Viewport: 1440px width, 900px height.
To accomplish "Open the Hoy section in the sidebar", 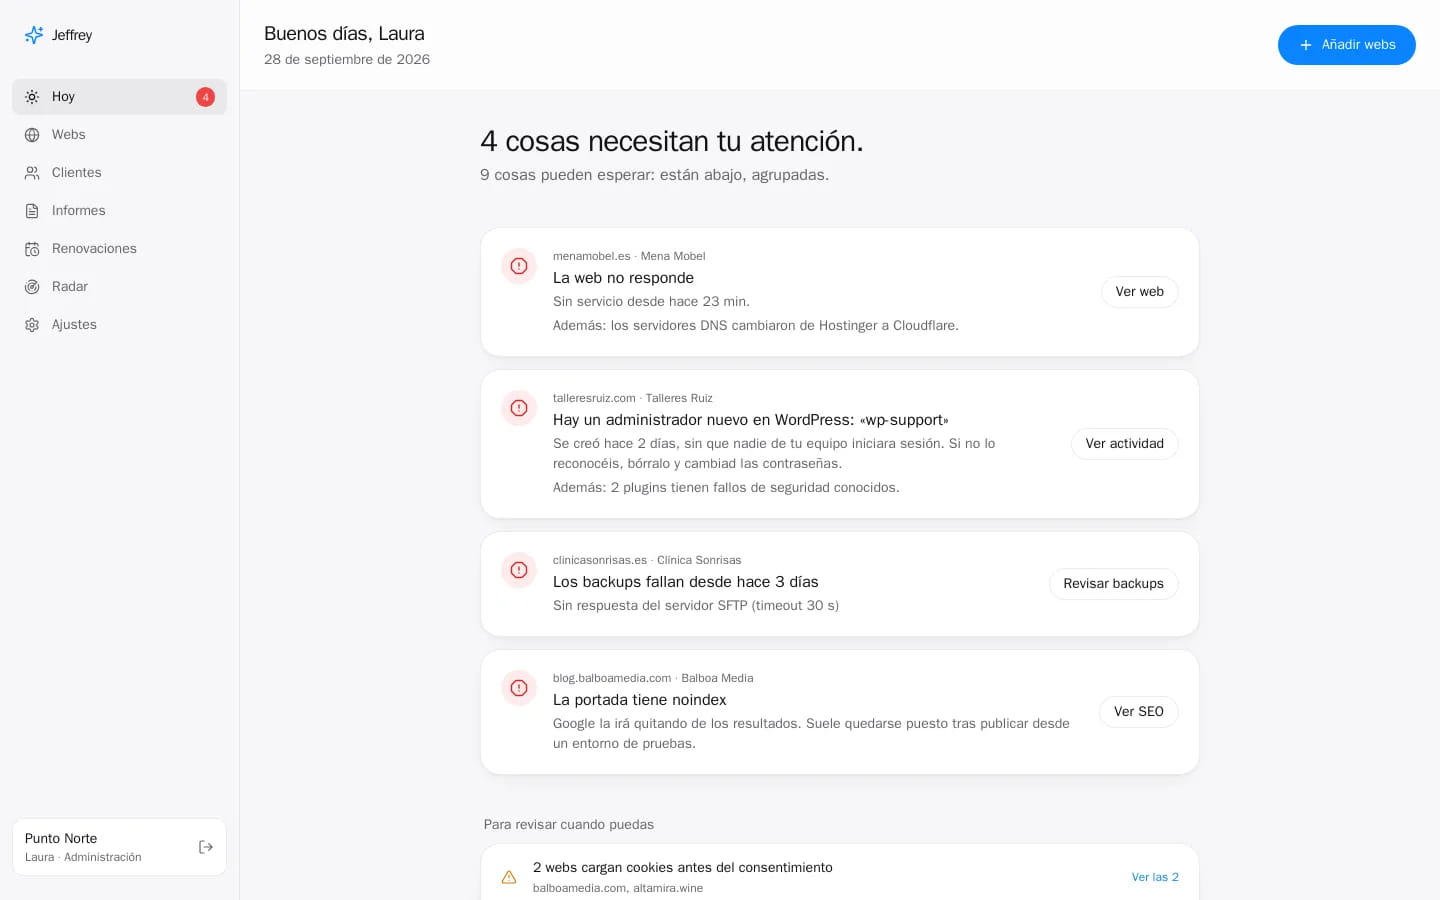I will [119, 97].
